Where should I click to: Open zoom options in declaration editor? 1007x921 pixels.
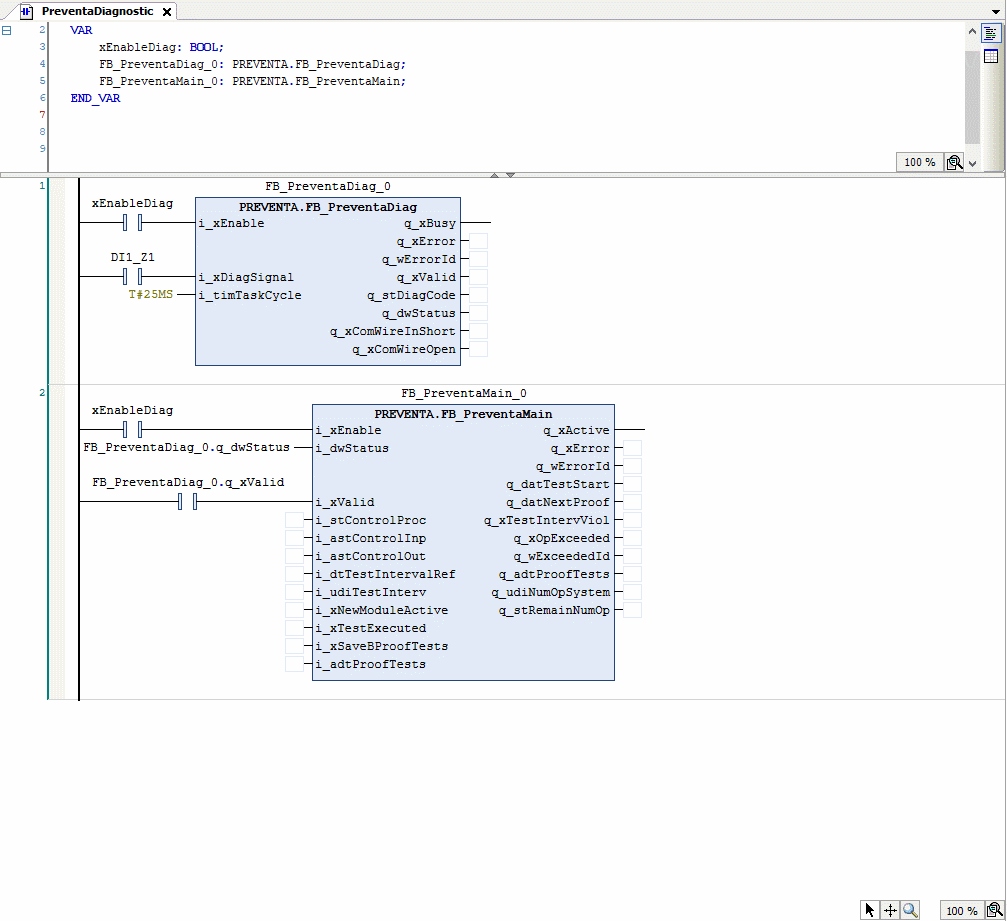click(x=954, y=162)
